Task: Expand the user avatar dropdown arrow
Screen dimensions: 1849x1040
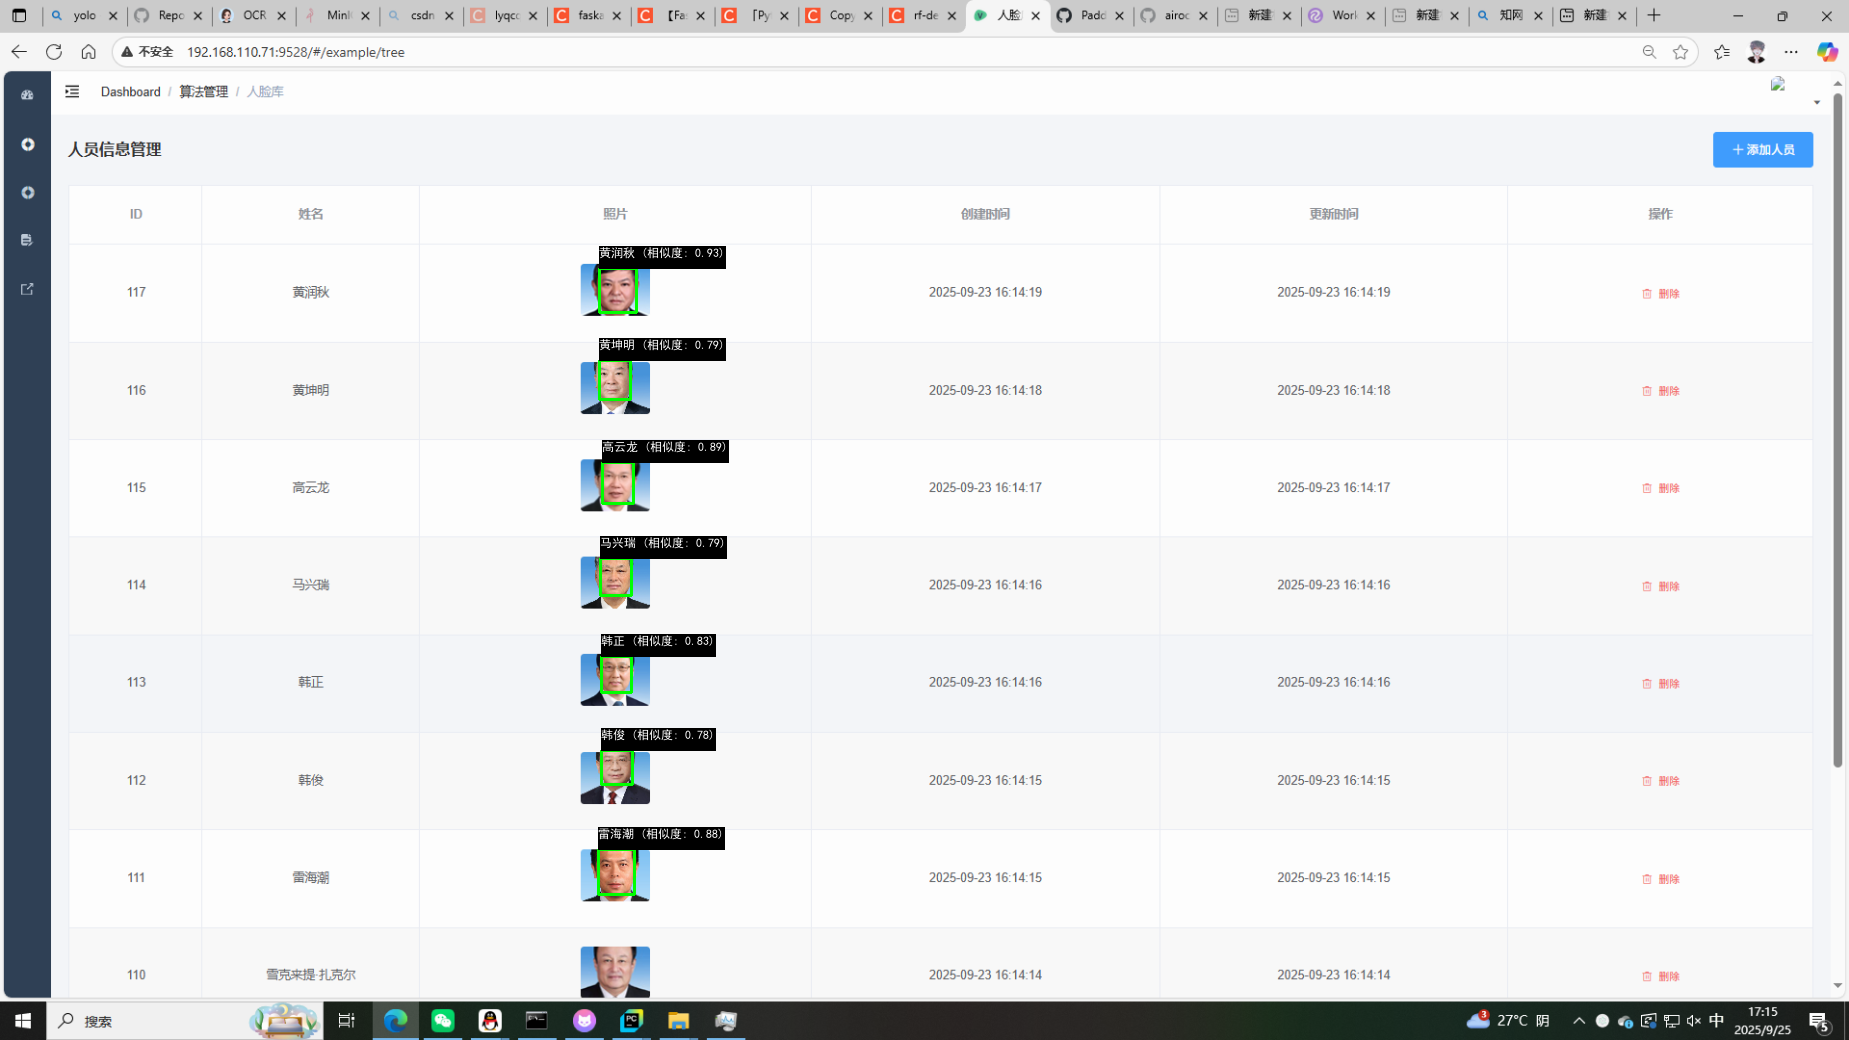Action: coord(1816,102)
